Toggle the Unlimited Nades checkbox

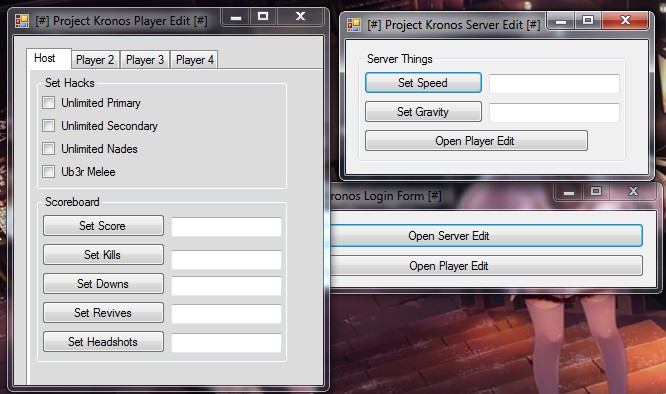pos(48,148)
